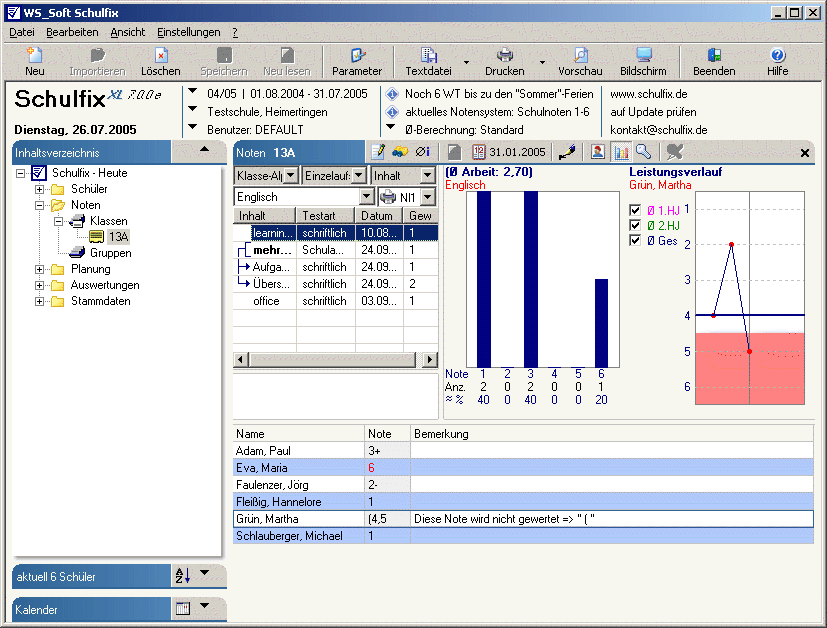This screenshot has height=628, width=827.
Task: Click the printer icon next to NI1
Action: pos(388,197)
